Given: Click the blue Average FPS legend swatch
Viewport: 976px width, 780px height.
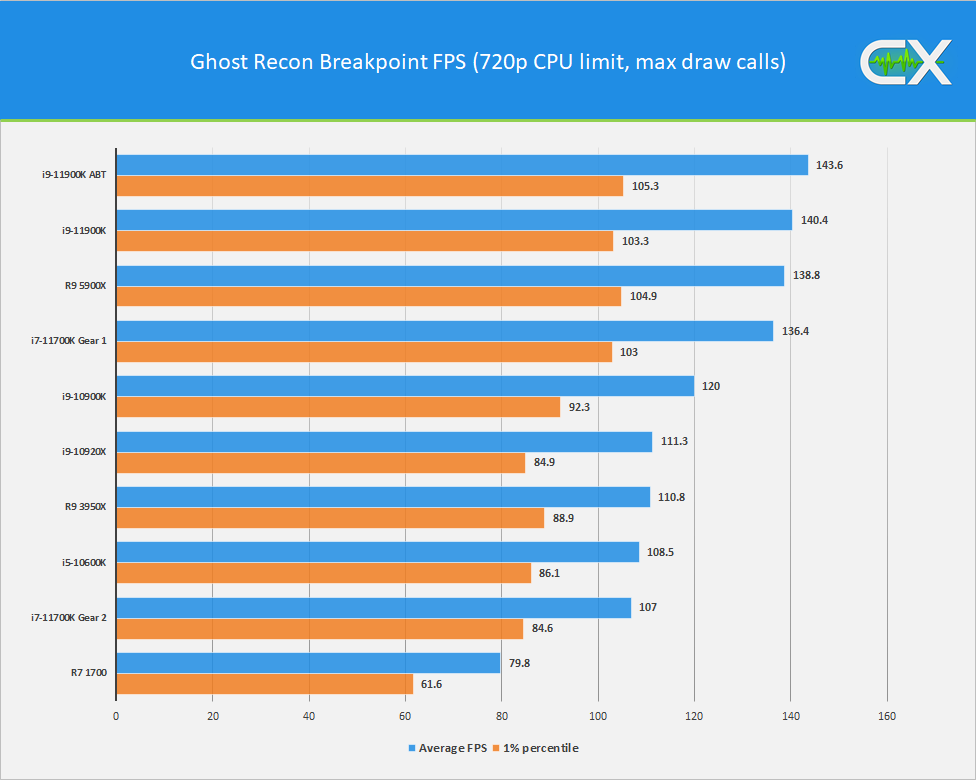Looking at the screenshot, I should pos(411,748).
